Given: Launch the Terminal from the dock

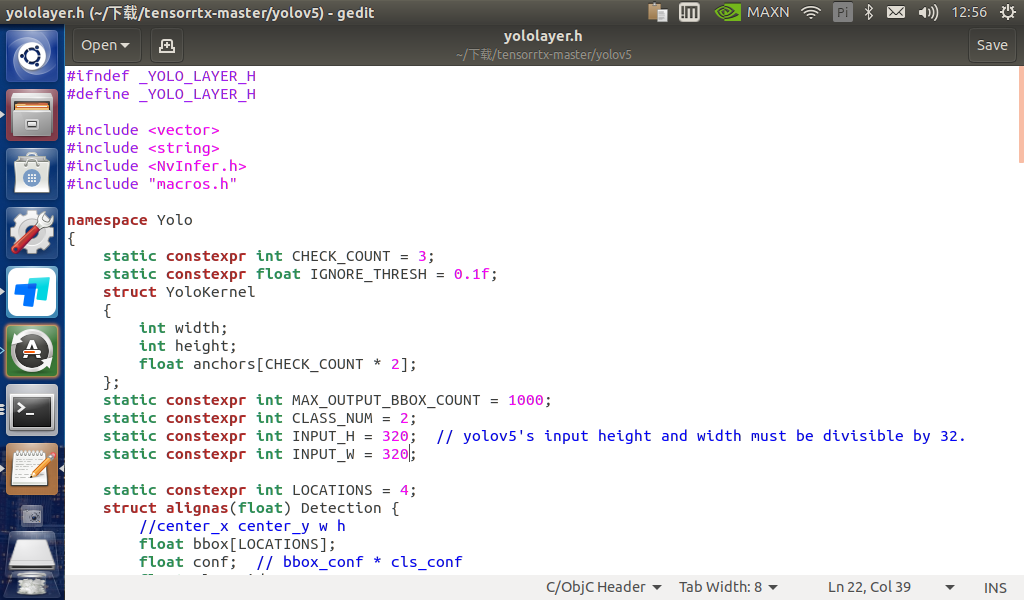Looking at the screenshot, I should click(32, 410).
